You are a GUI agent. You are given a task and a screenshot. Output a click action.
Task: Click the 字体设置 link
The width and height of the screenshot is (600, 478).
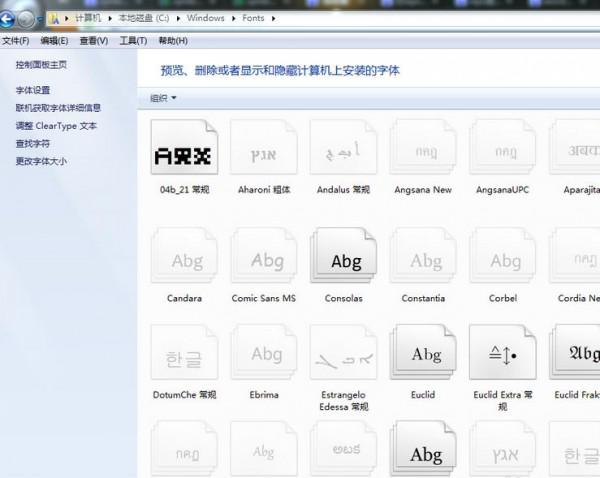click(33, 90)
